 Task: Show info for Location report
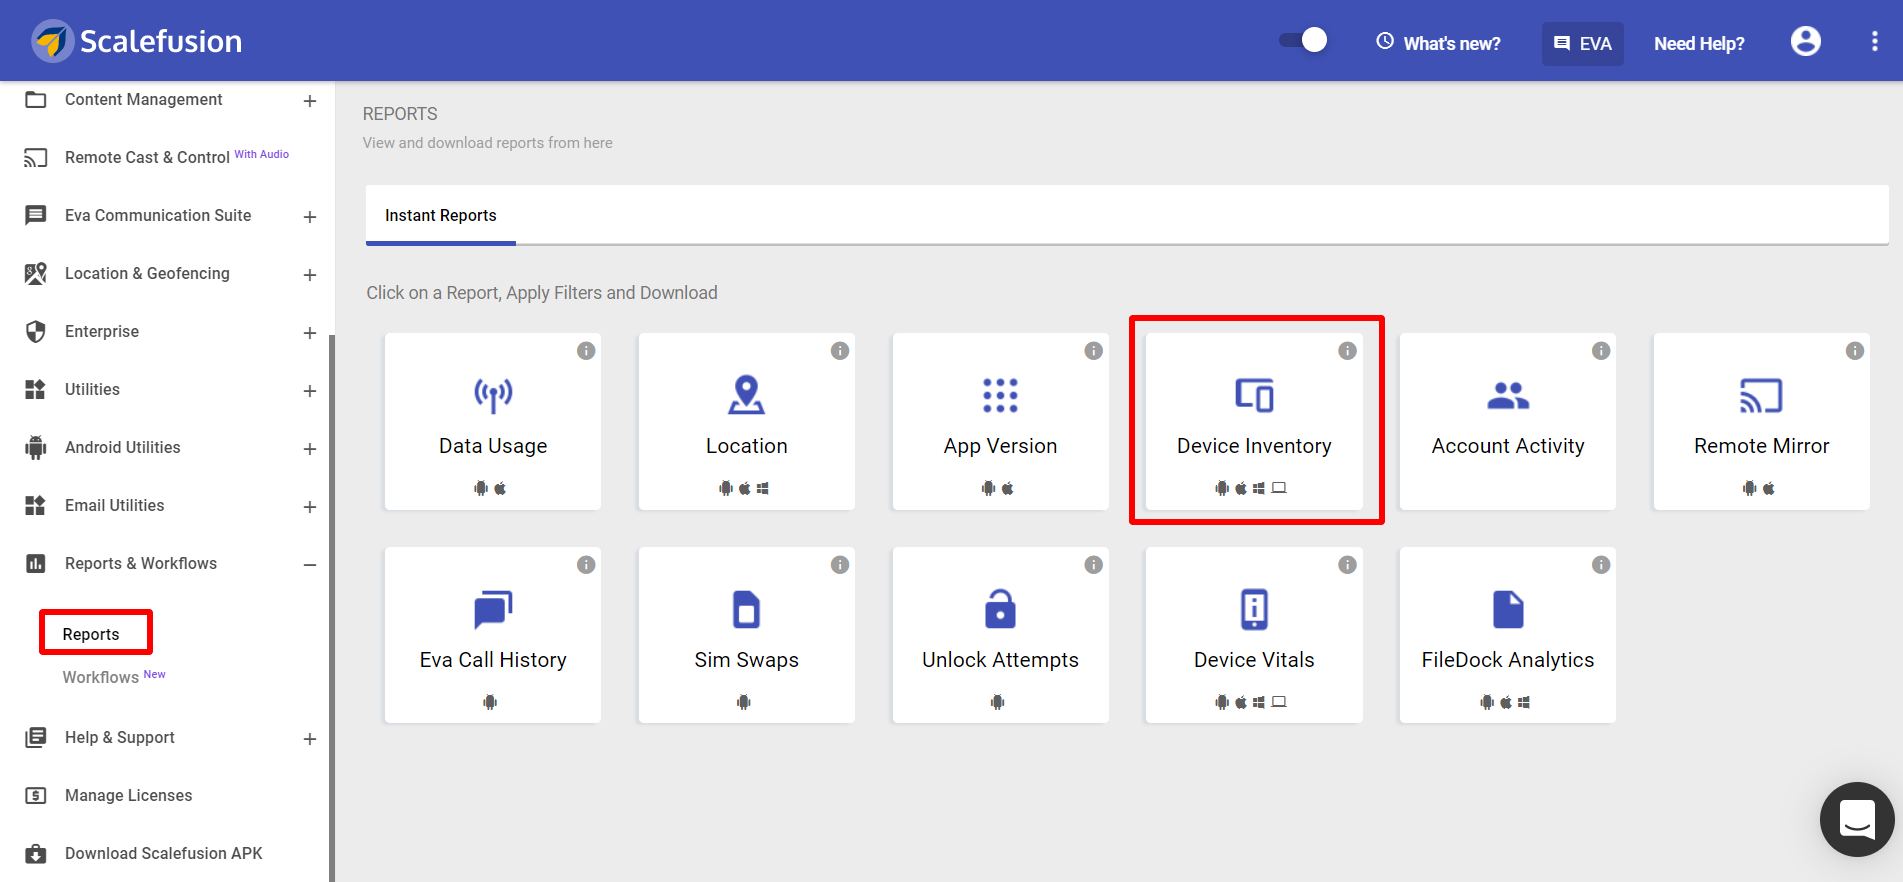click(840, 351)
